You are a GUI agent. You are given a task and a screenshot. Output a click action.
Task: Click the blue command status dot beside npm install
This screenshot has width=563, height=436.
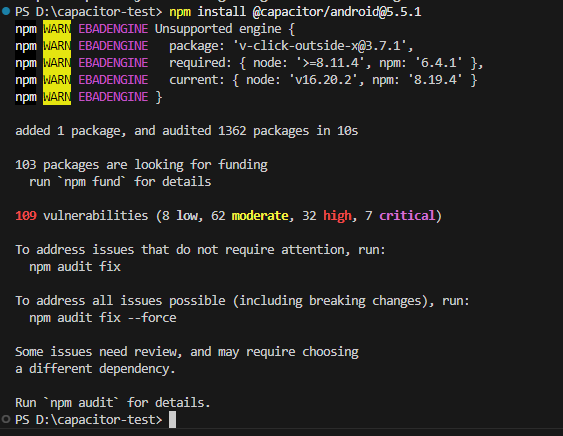point(6,11)
